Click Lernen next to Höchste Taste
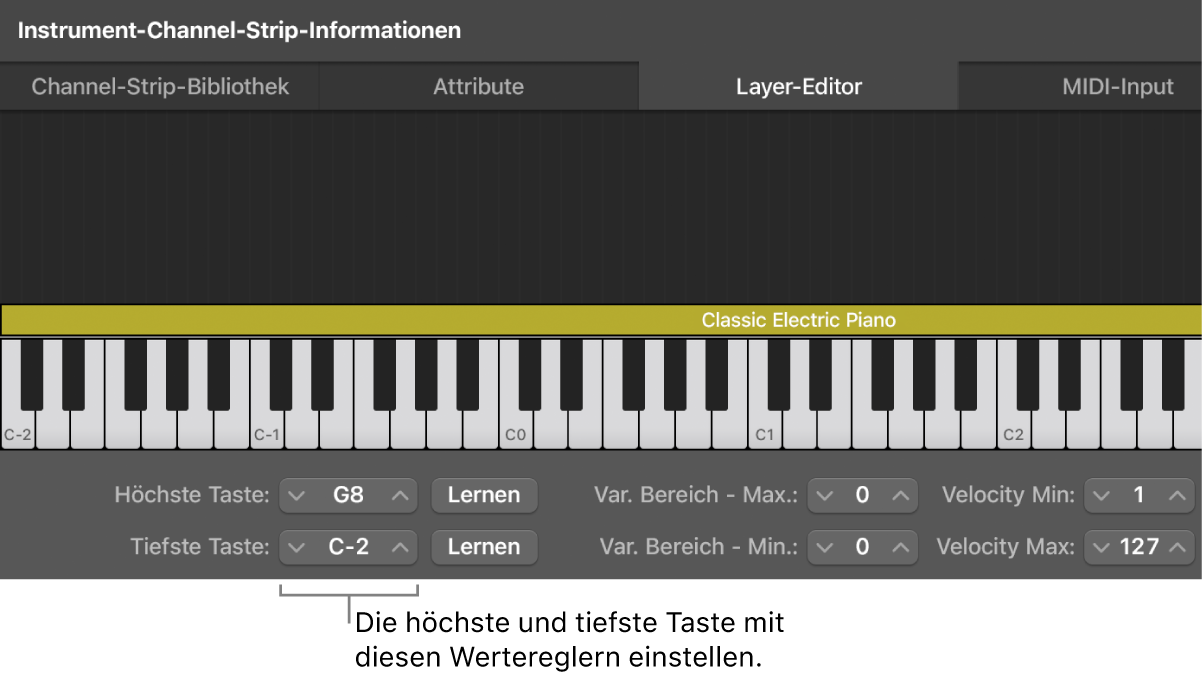The width and height of the screenshot is (1202, 681). point(484,494)
